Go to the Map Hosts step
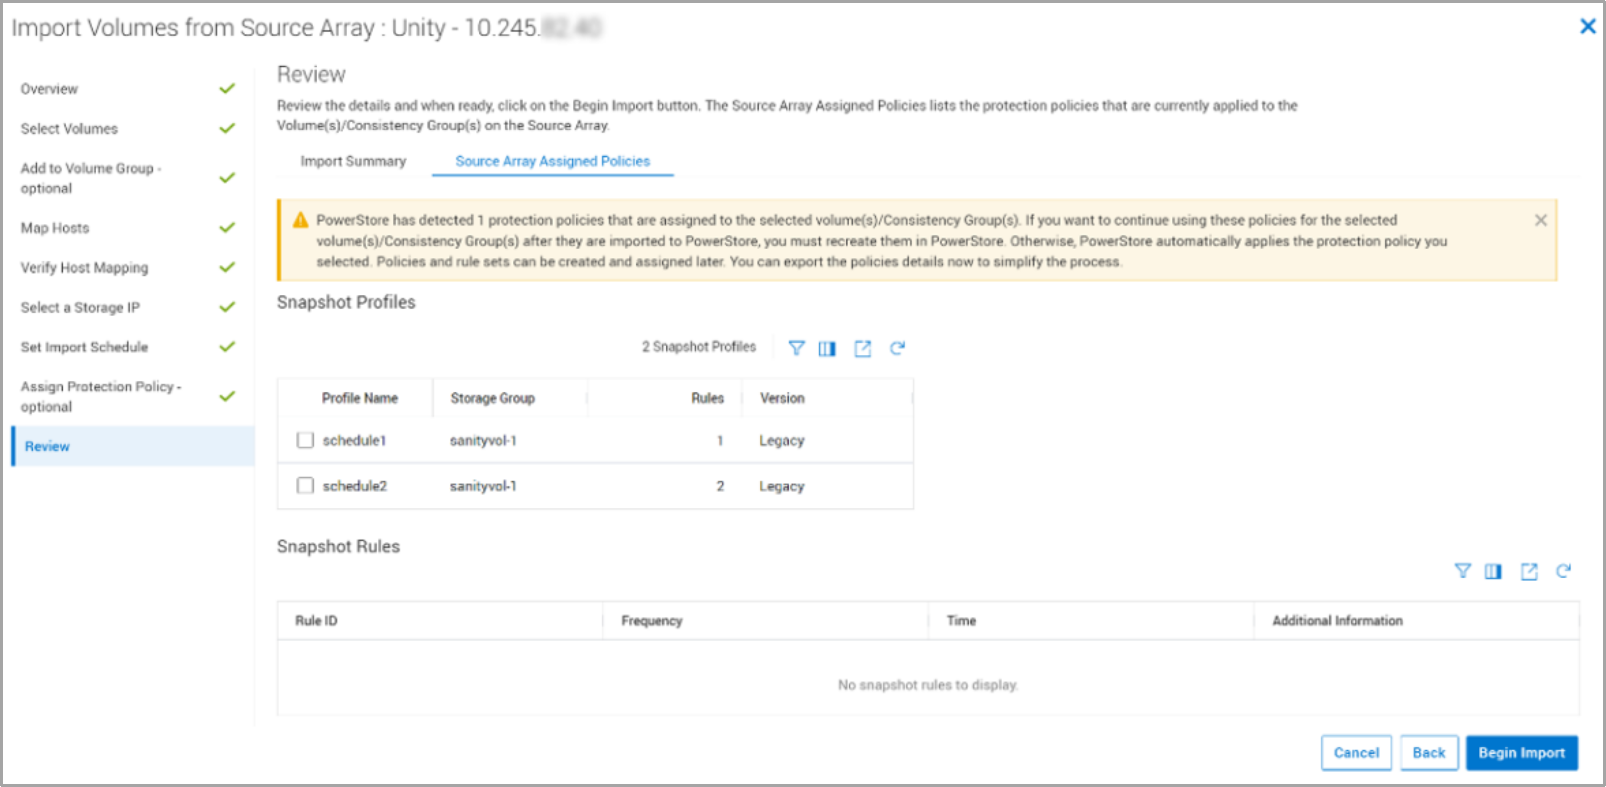This screenshot has width=1606, height=787. pos(55,228)
